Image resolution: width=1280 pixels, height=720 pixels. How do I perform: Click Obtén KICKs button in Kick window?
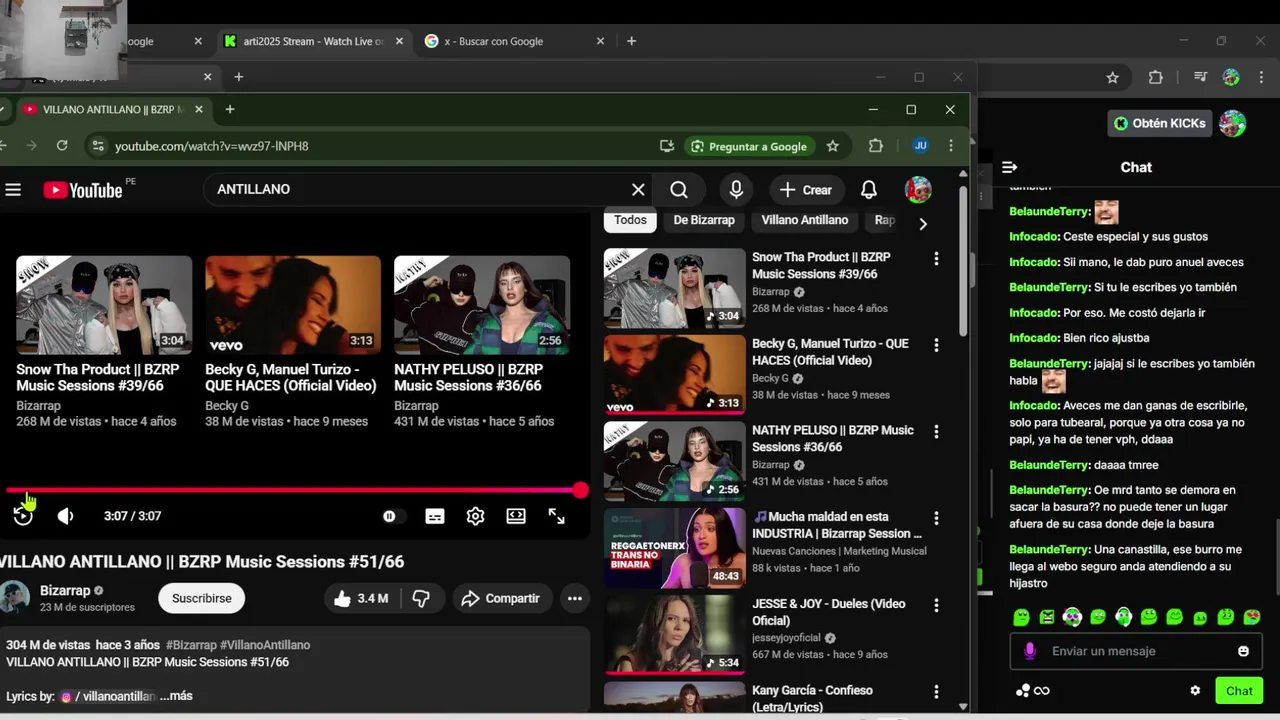pos(1161,123)
